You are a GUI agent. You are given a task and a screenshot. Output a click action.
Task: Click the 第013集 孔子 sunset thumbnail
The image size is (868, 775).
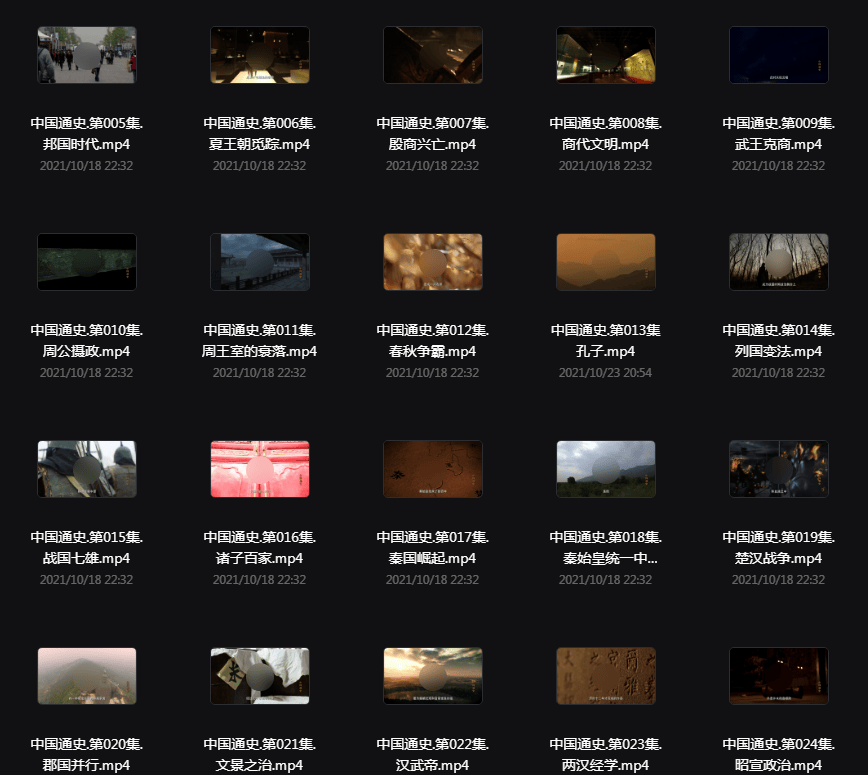point(606,262)
